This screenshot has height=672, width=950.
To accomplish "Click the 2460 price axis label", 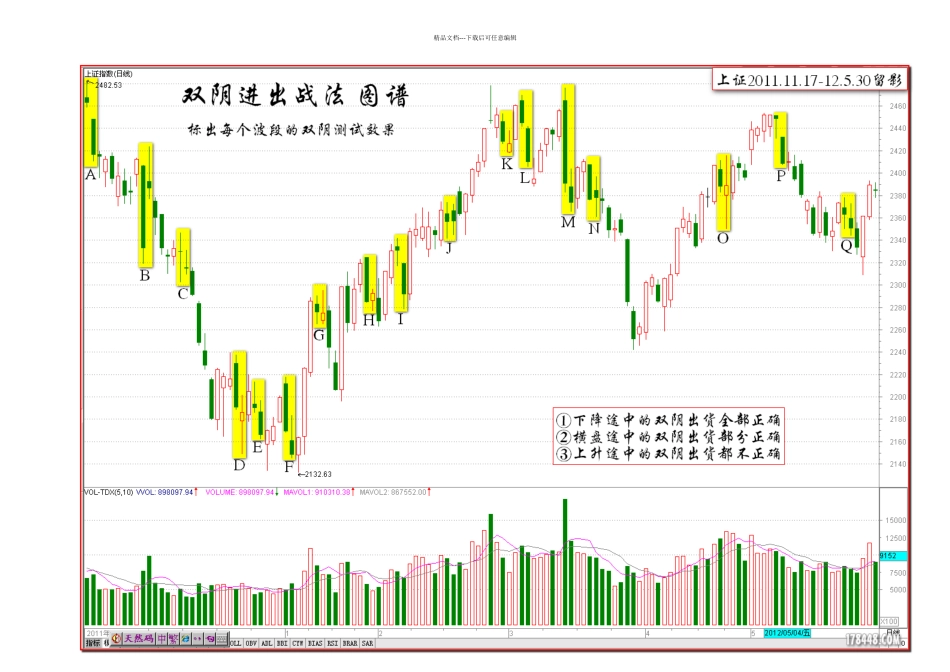I will pyautogui.click(x=897, y=106).
